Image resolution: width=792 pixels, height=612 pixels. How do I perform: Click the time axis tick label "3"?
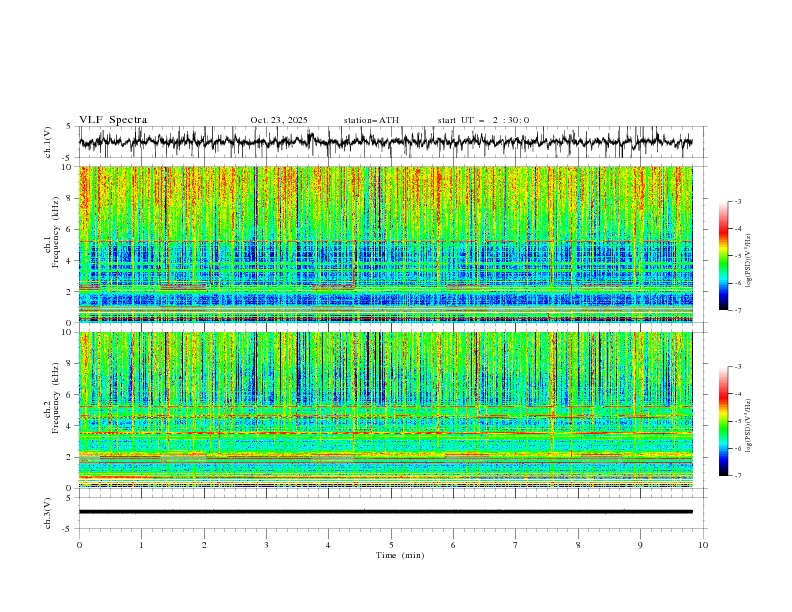266,545
